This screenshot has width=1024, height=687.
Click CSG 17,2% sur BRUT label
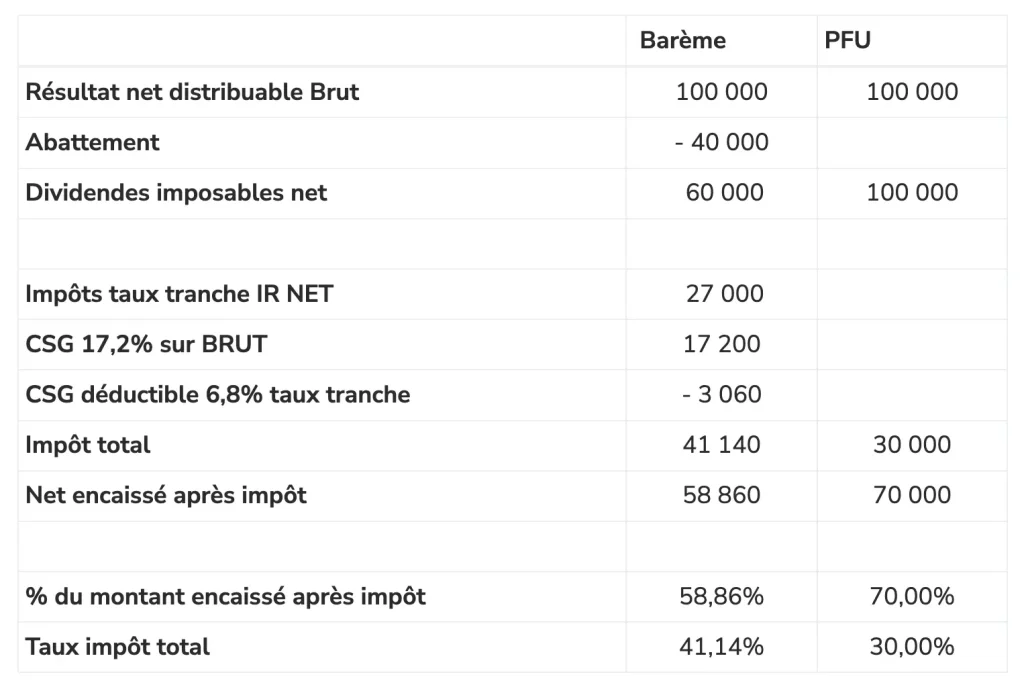click(146, 344)
